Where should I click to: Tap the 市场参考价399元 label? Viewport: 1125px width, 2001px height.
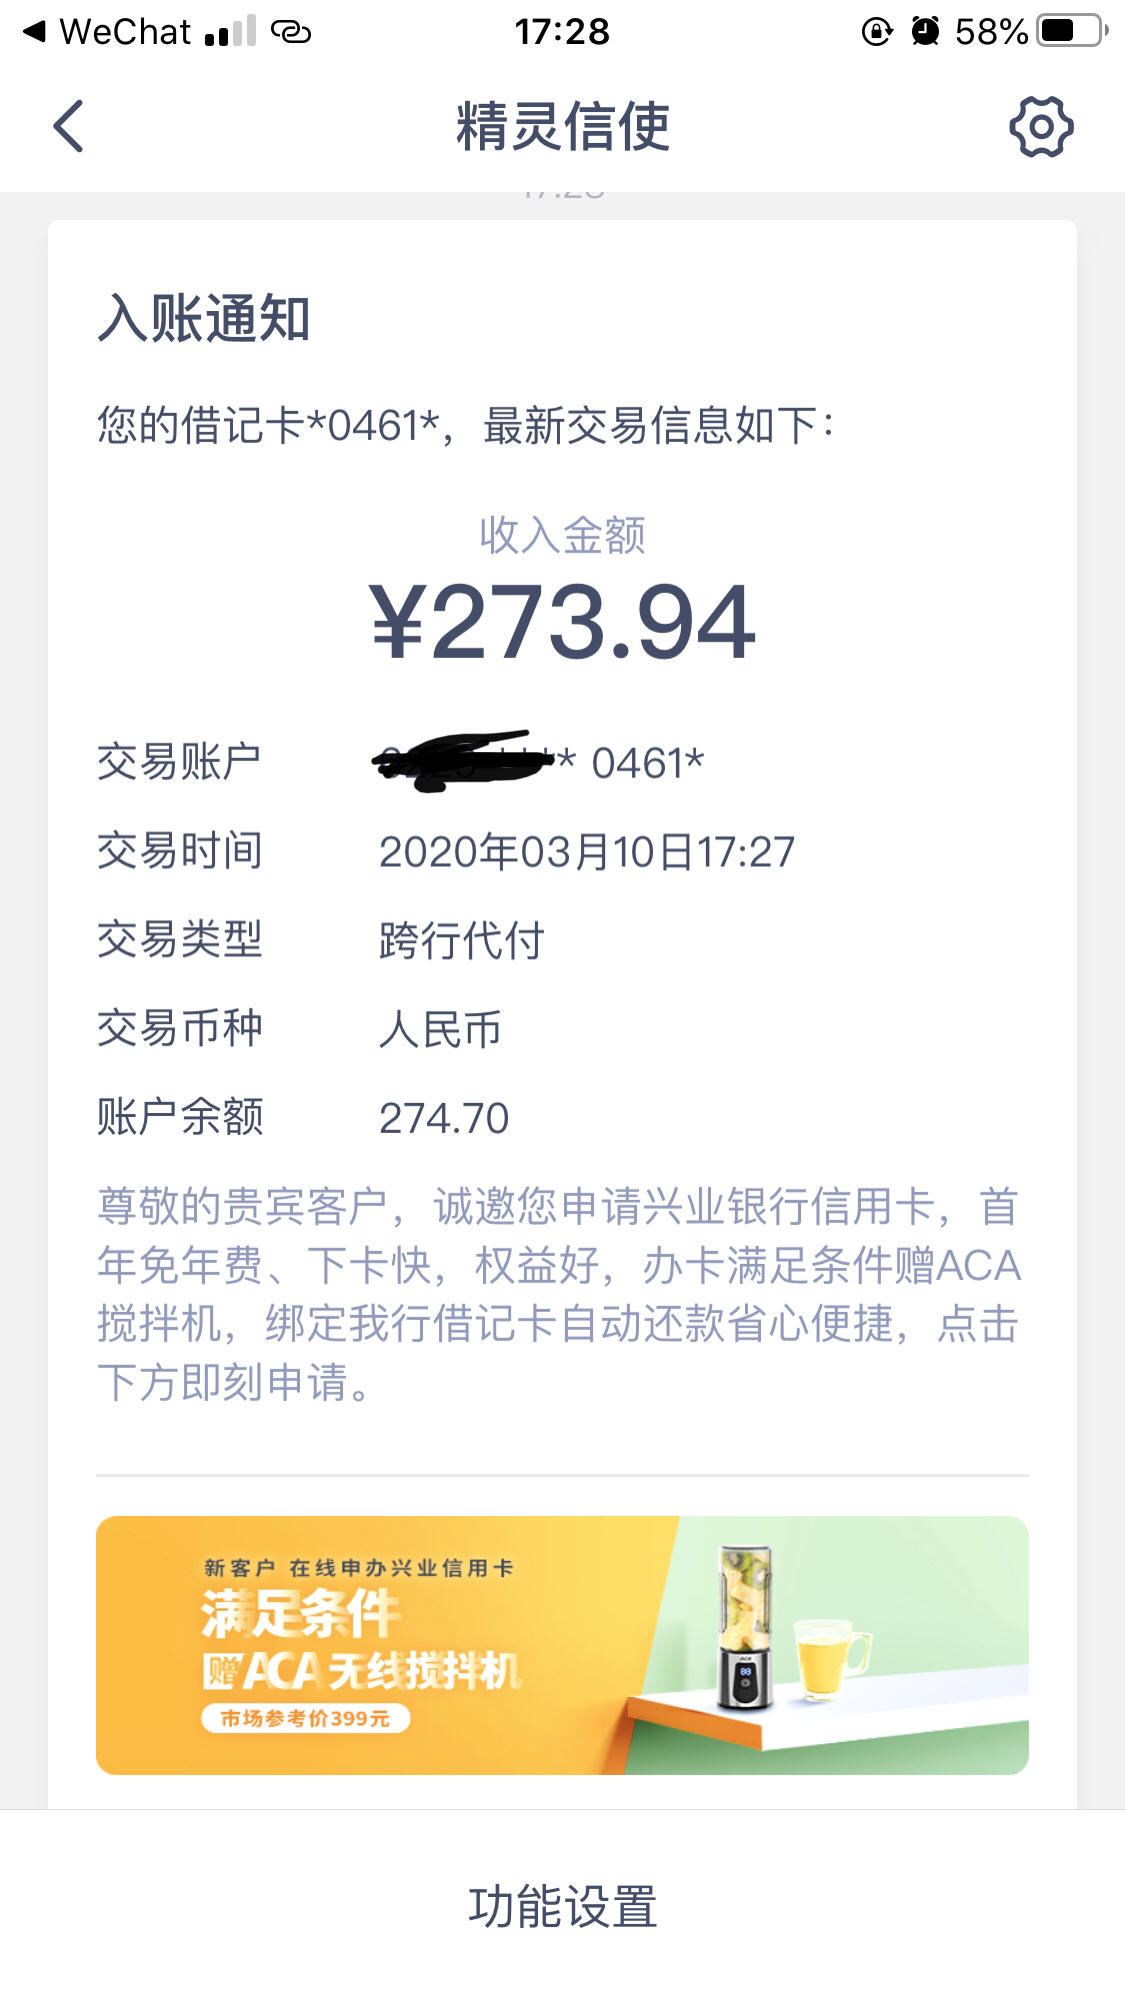(305, 1718)
